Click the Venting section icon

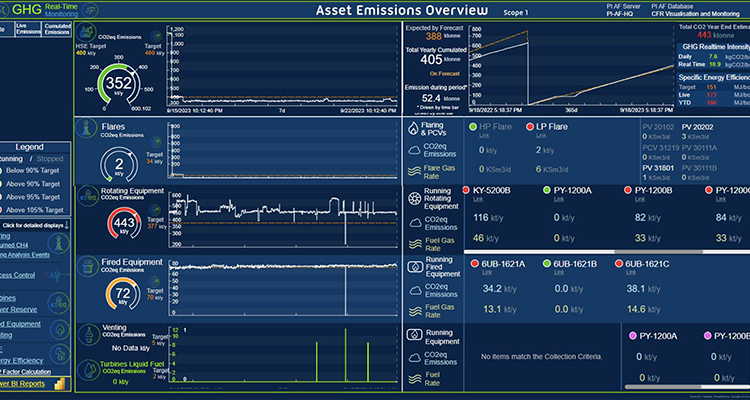pos(87,333)
